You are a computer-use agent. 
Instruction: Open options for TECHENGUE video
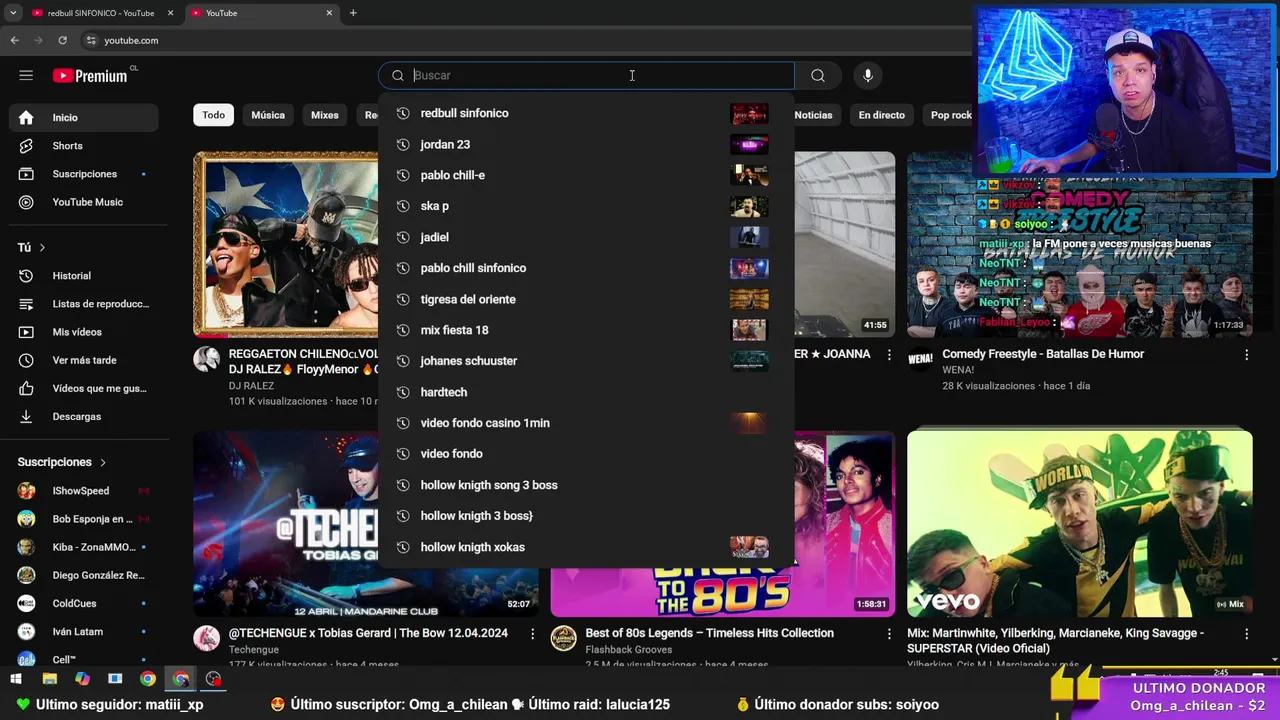pos(532,634)
